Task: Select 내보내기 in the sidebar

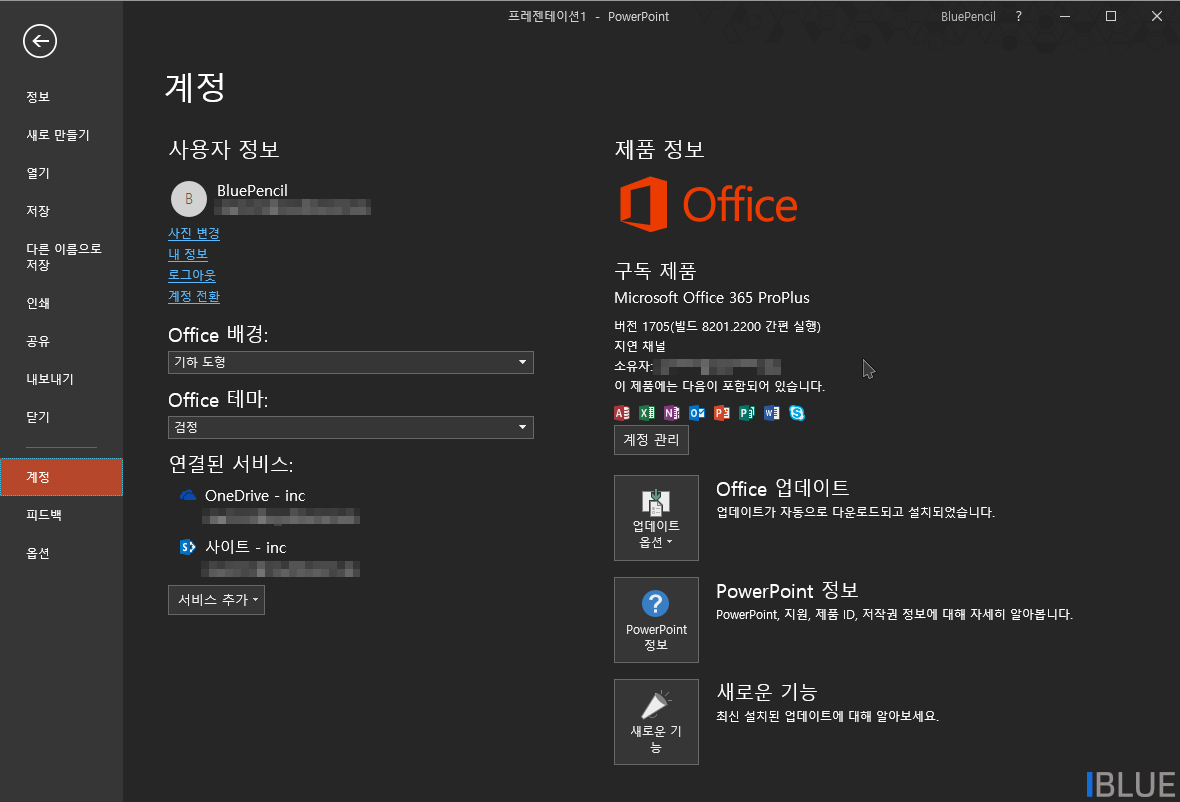Action: pos(61,379)
